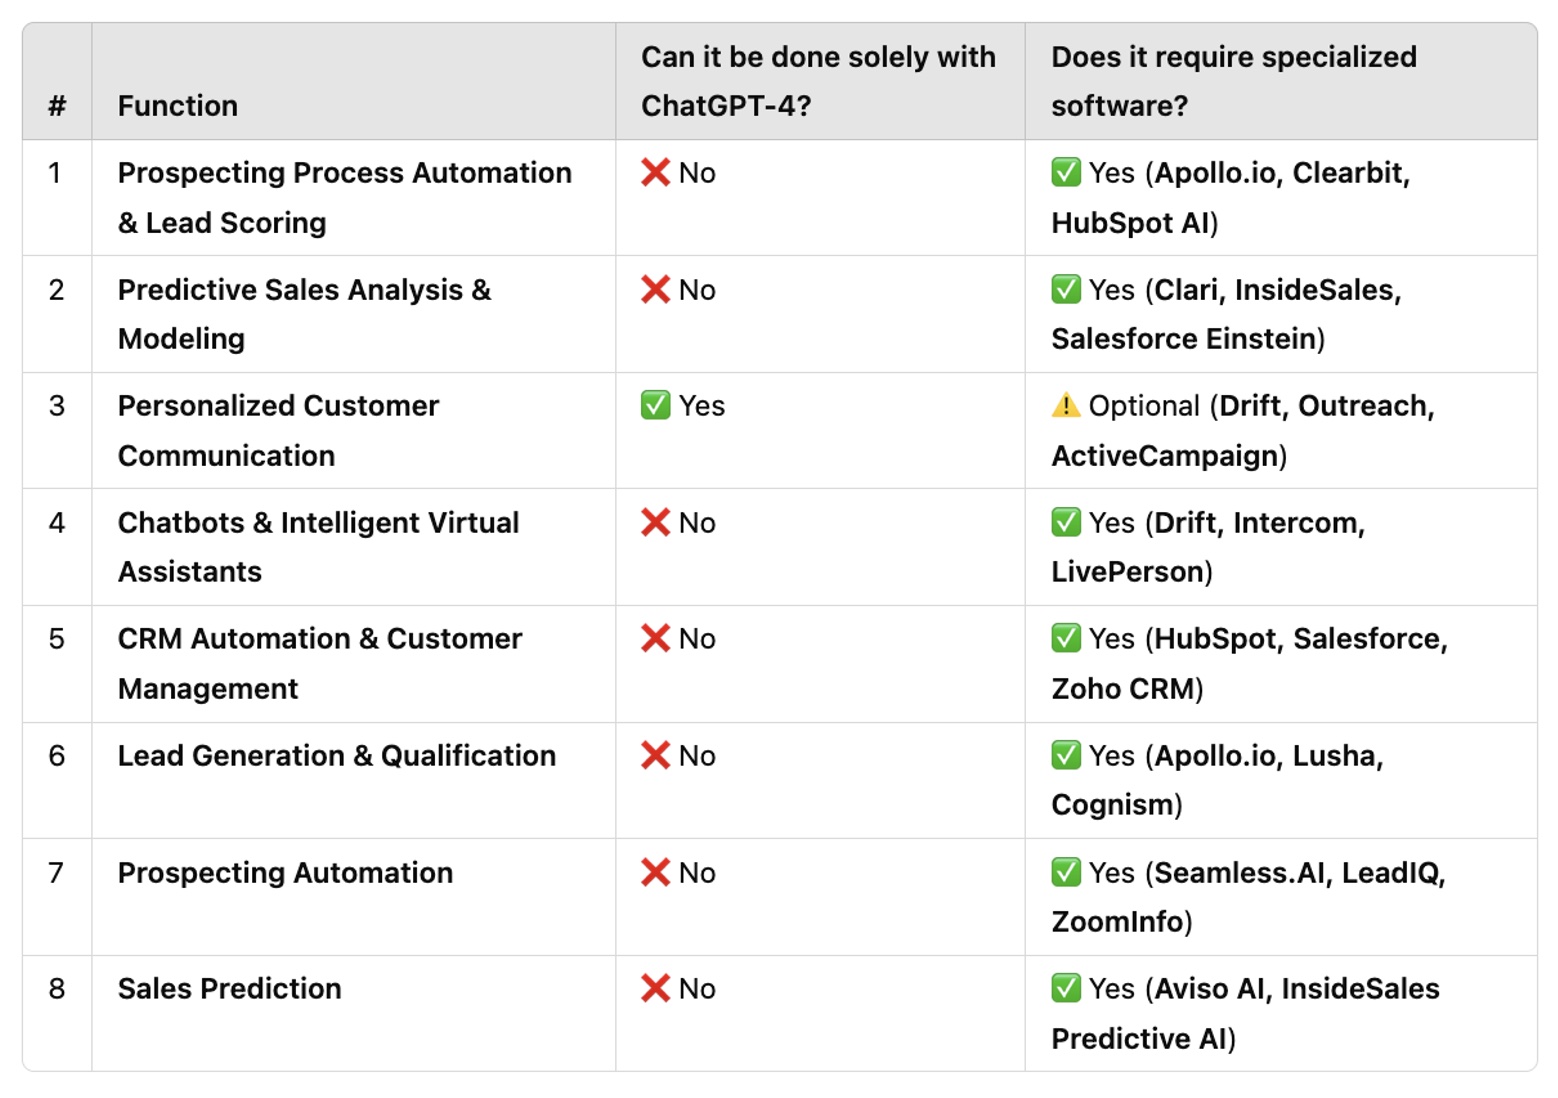Click the 'Can it be done solely with ChatGPT-4?' header
The width and height of the screenshot is (1558, 1098).
818,81
